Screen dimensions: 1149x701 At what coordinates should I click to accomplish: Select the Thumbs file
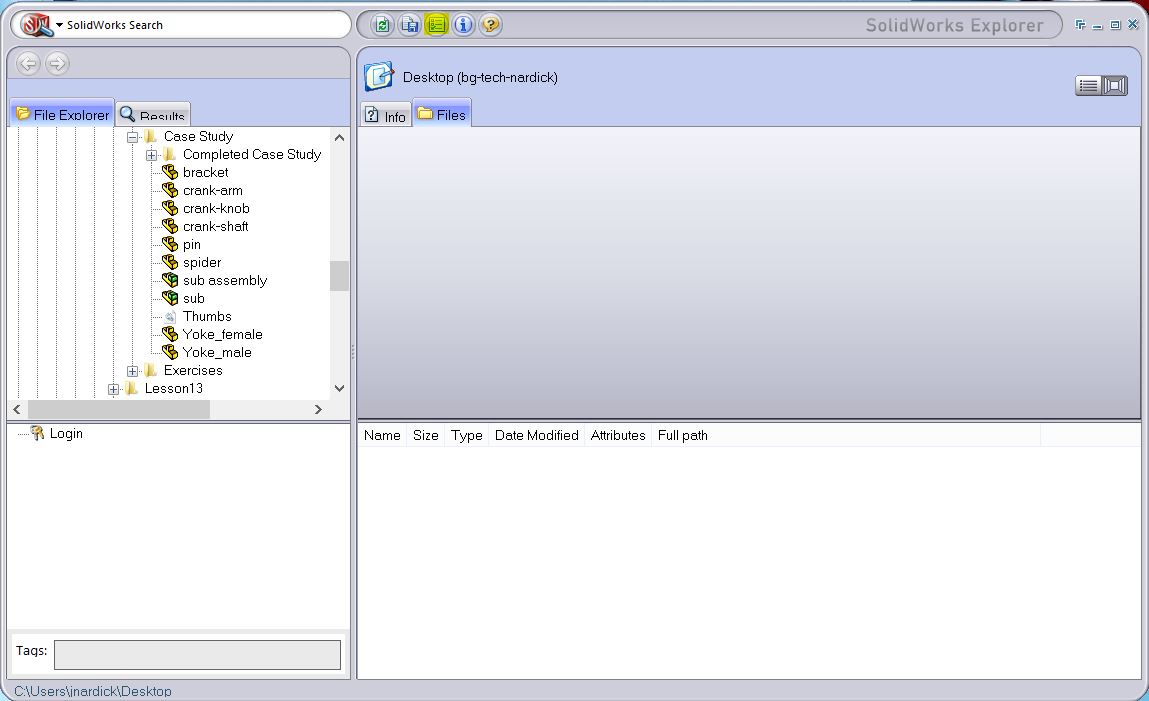(207, 316)
